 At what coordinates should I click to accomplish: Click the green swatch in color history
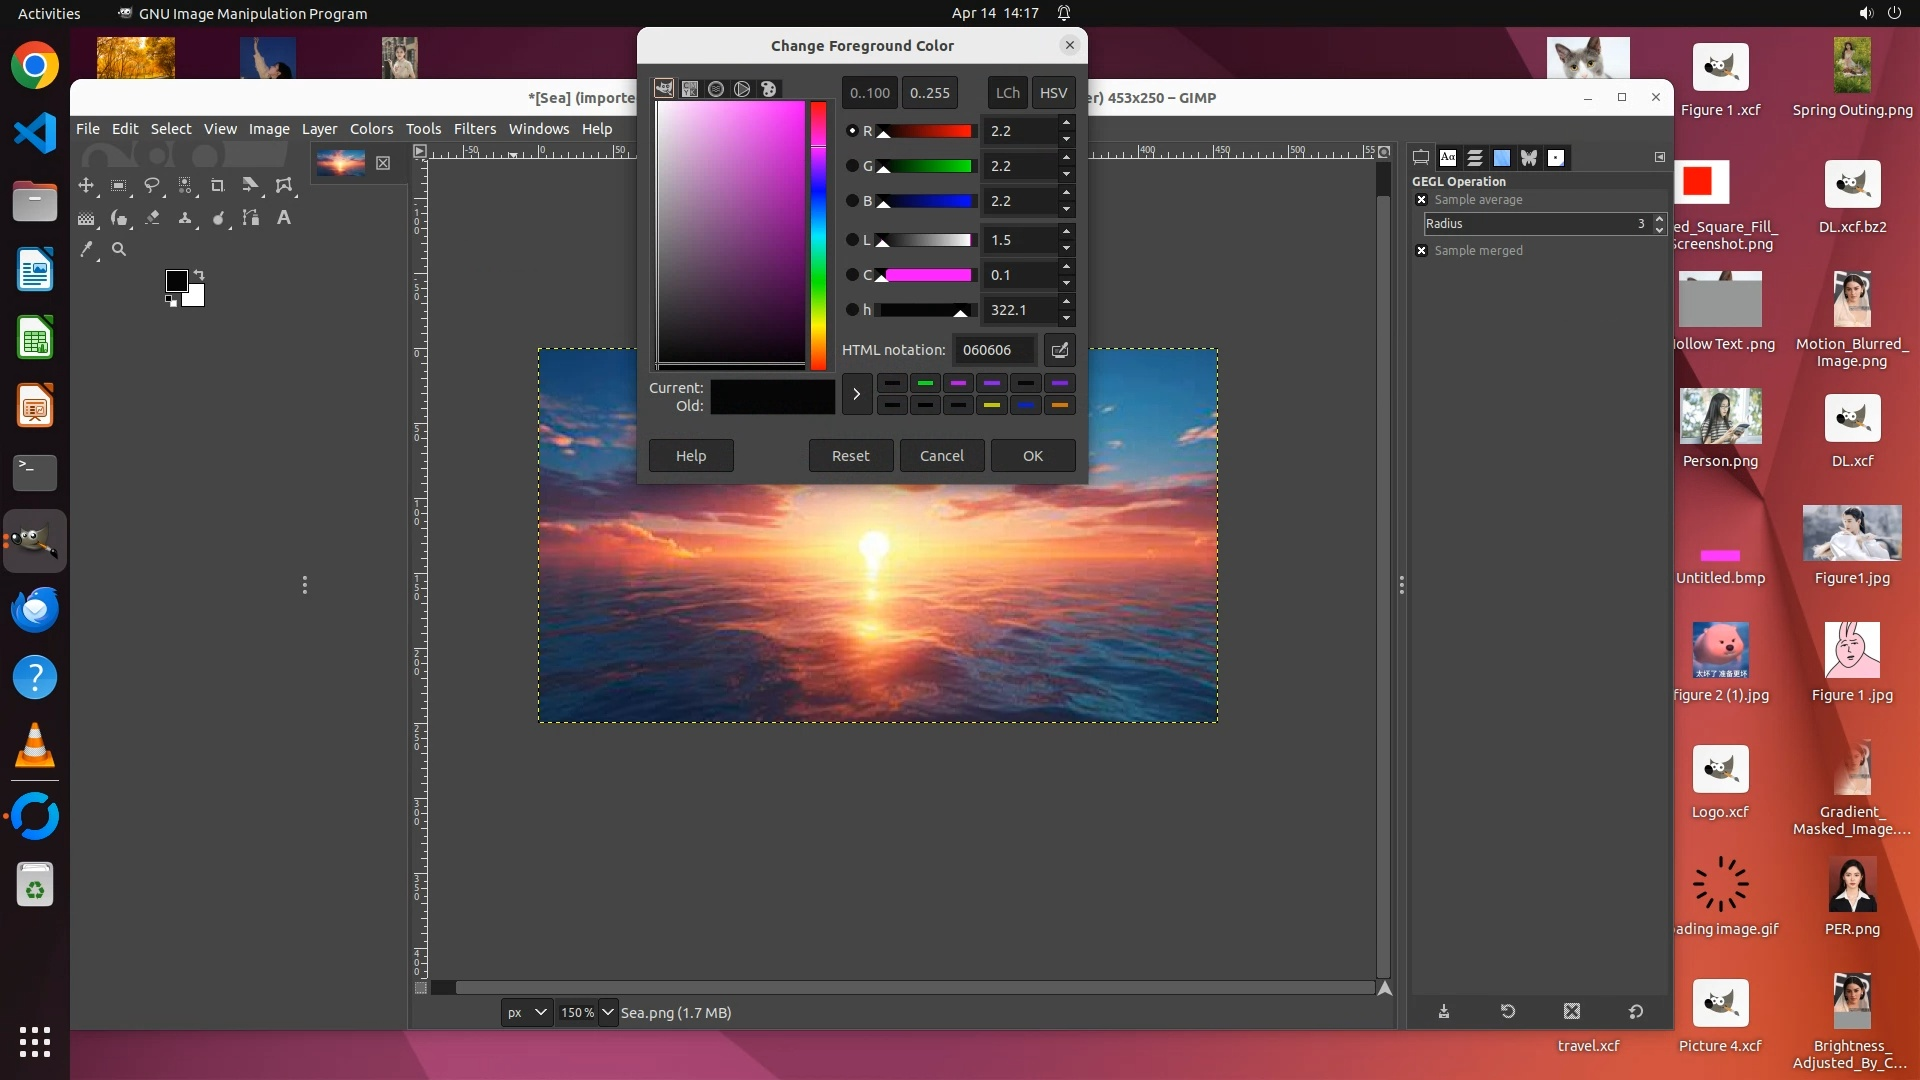pyautogui.click(x=925, y=384)
